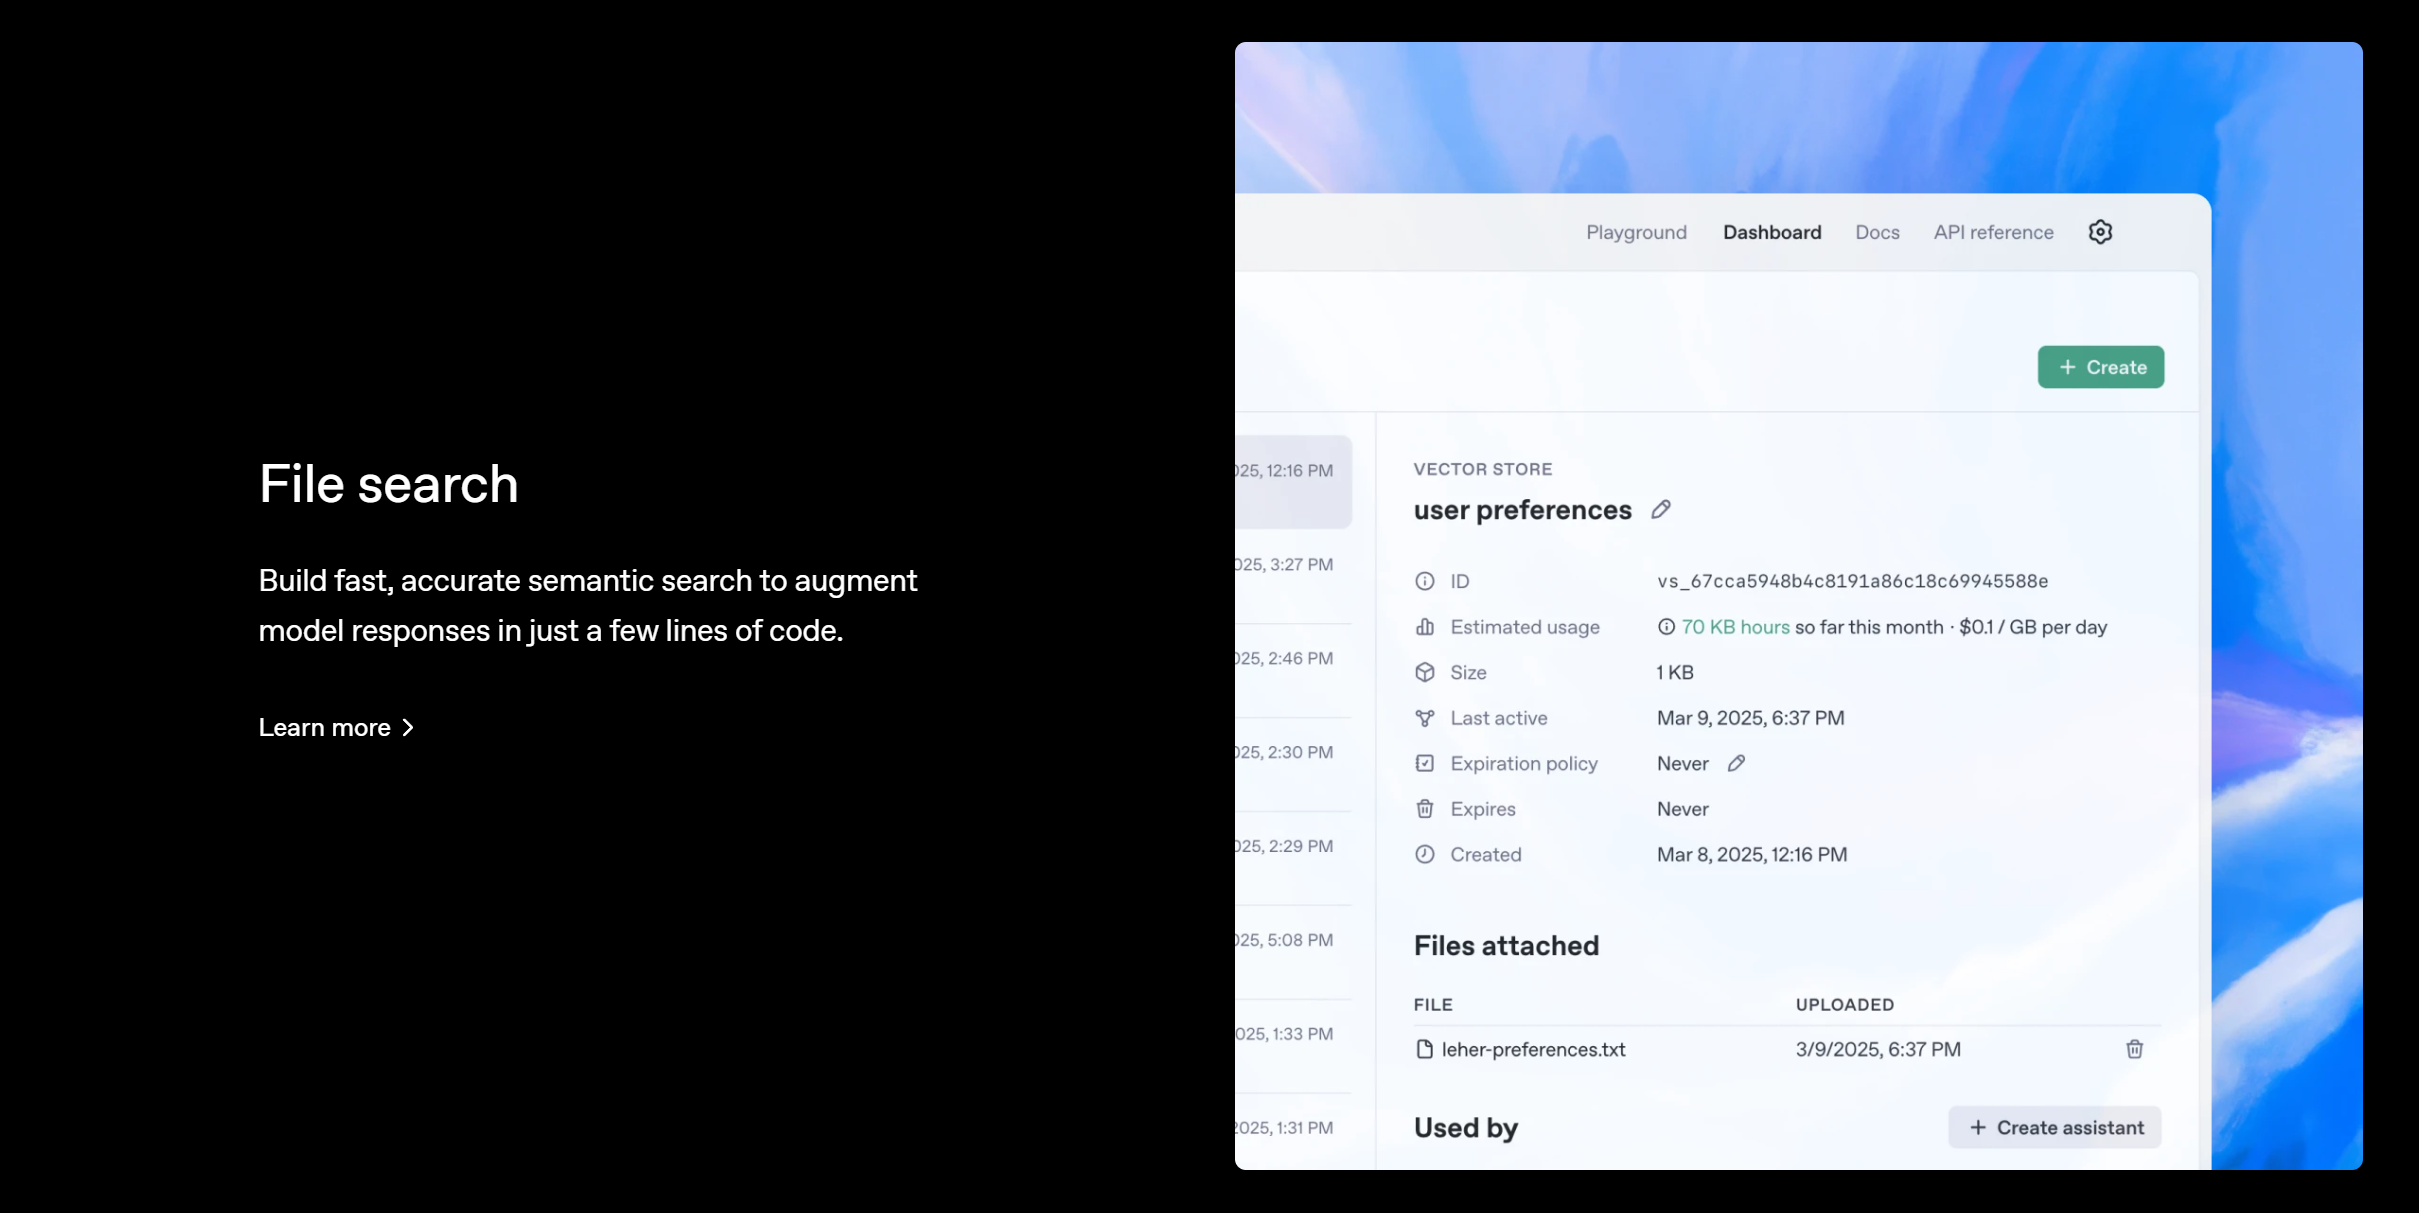Click the Created clock icon

pos(1424,854)
